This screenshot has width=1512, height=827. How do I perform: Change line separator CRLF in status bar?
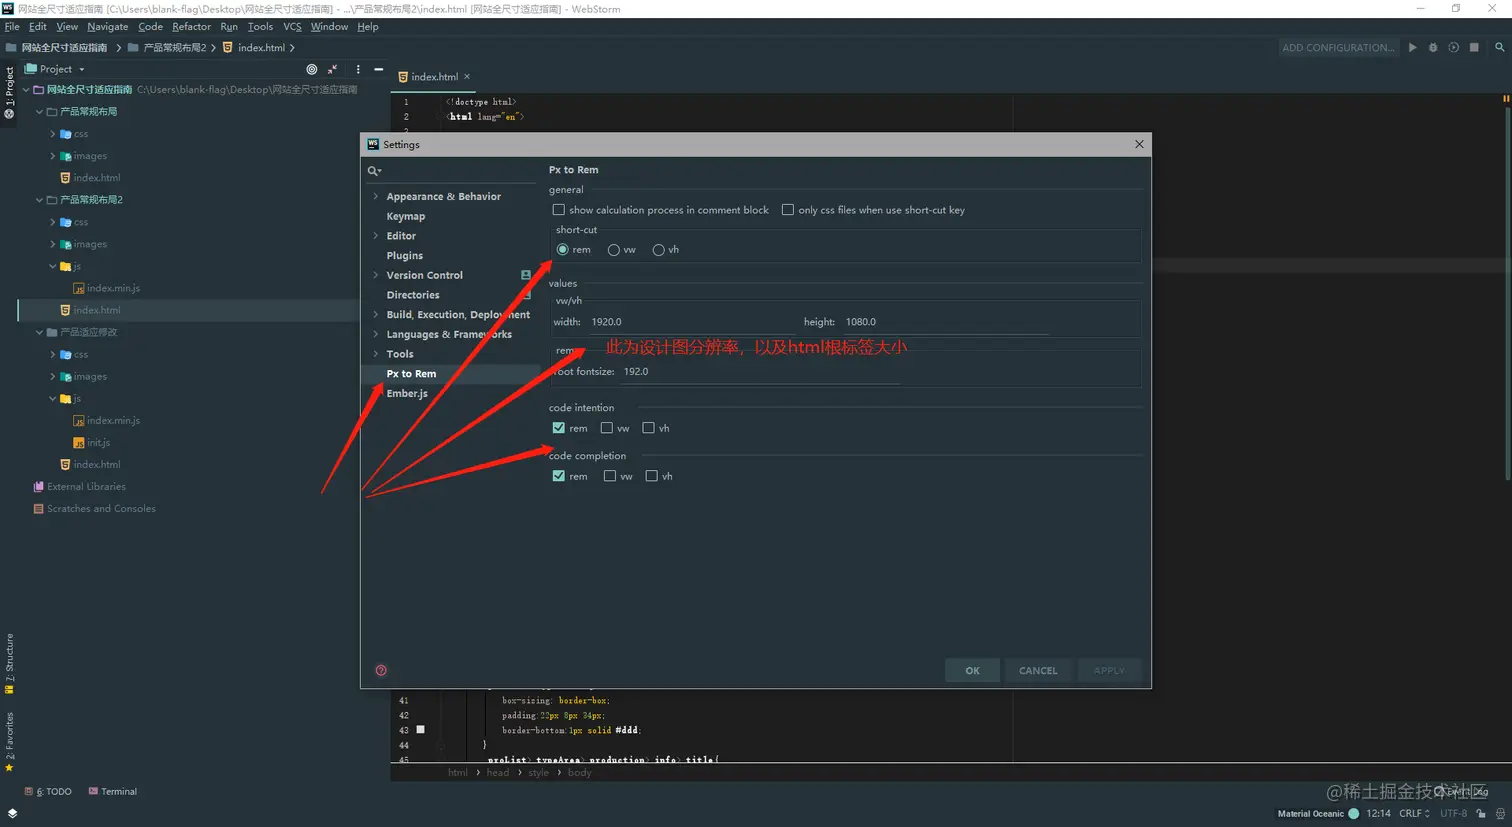(x=1414, y=813)
